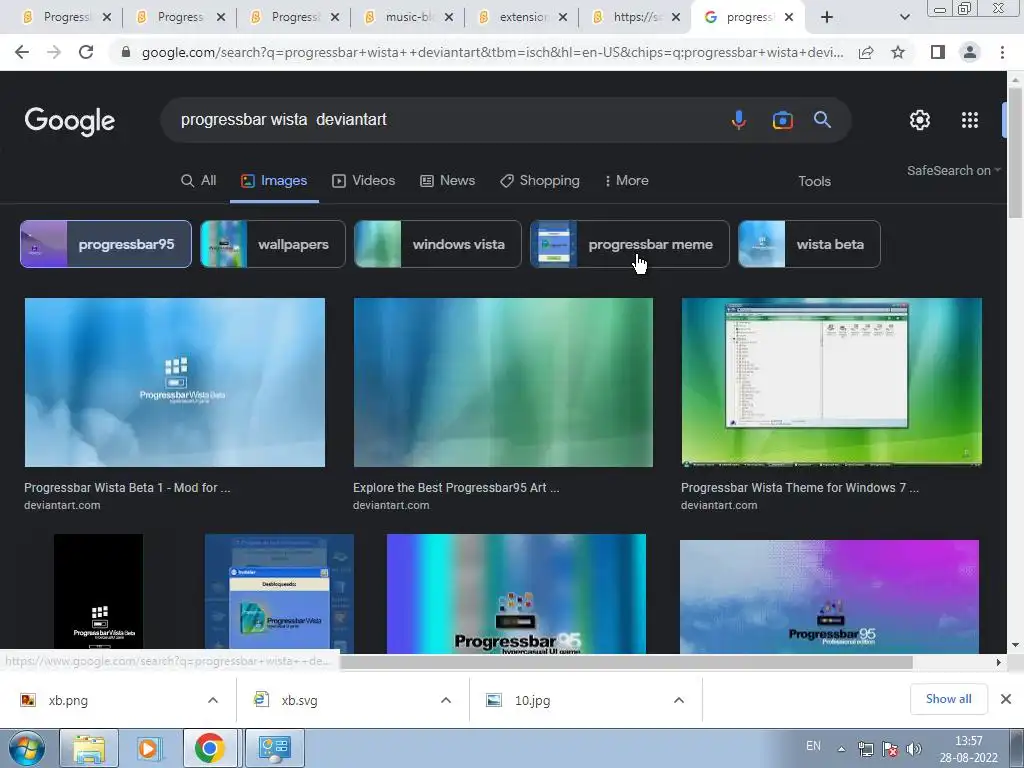Open the downloaded xb.svg file
This screenshot has width=1024, height=768.
tap(300, 700)
